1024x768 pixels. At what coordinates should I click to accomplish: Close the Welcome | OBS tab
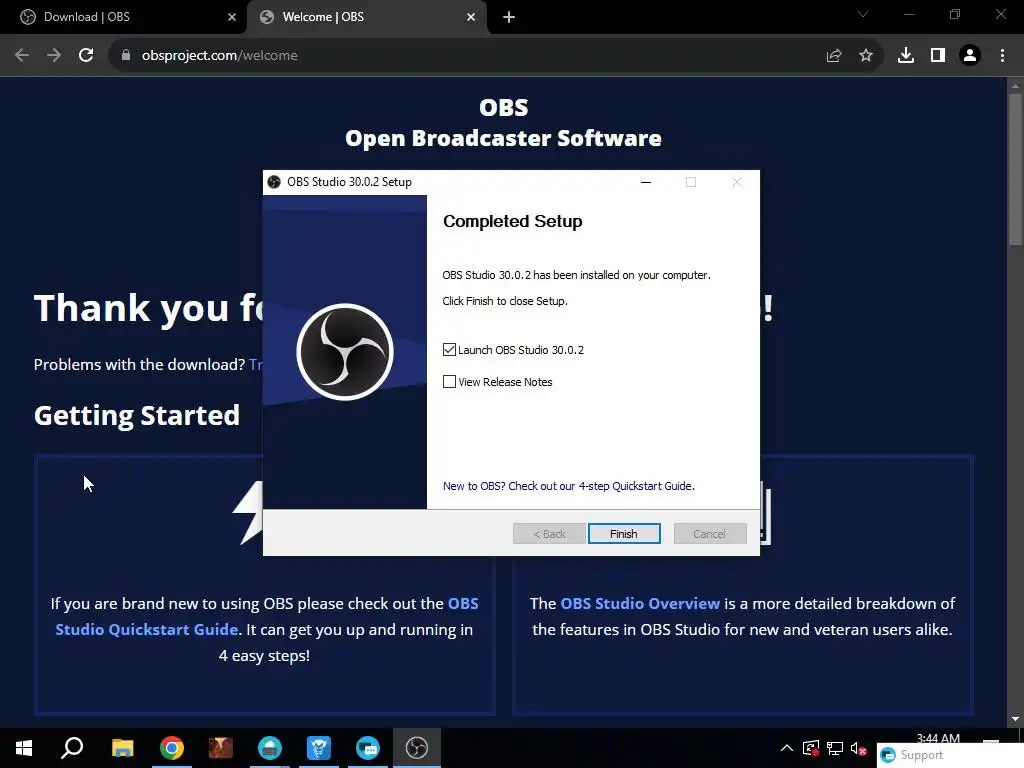pyautogui.click(x=471, y=17)
